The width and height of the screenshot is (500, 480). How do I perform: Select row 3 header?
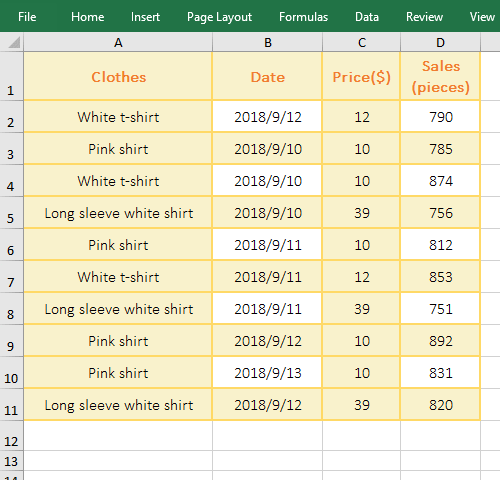[12, 149]
